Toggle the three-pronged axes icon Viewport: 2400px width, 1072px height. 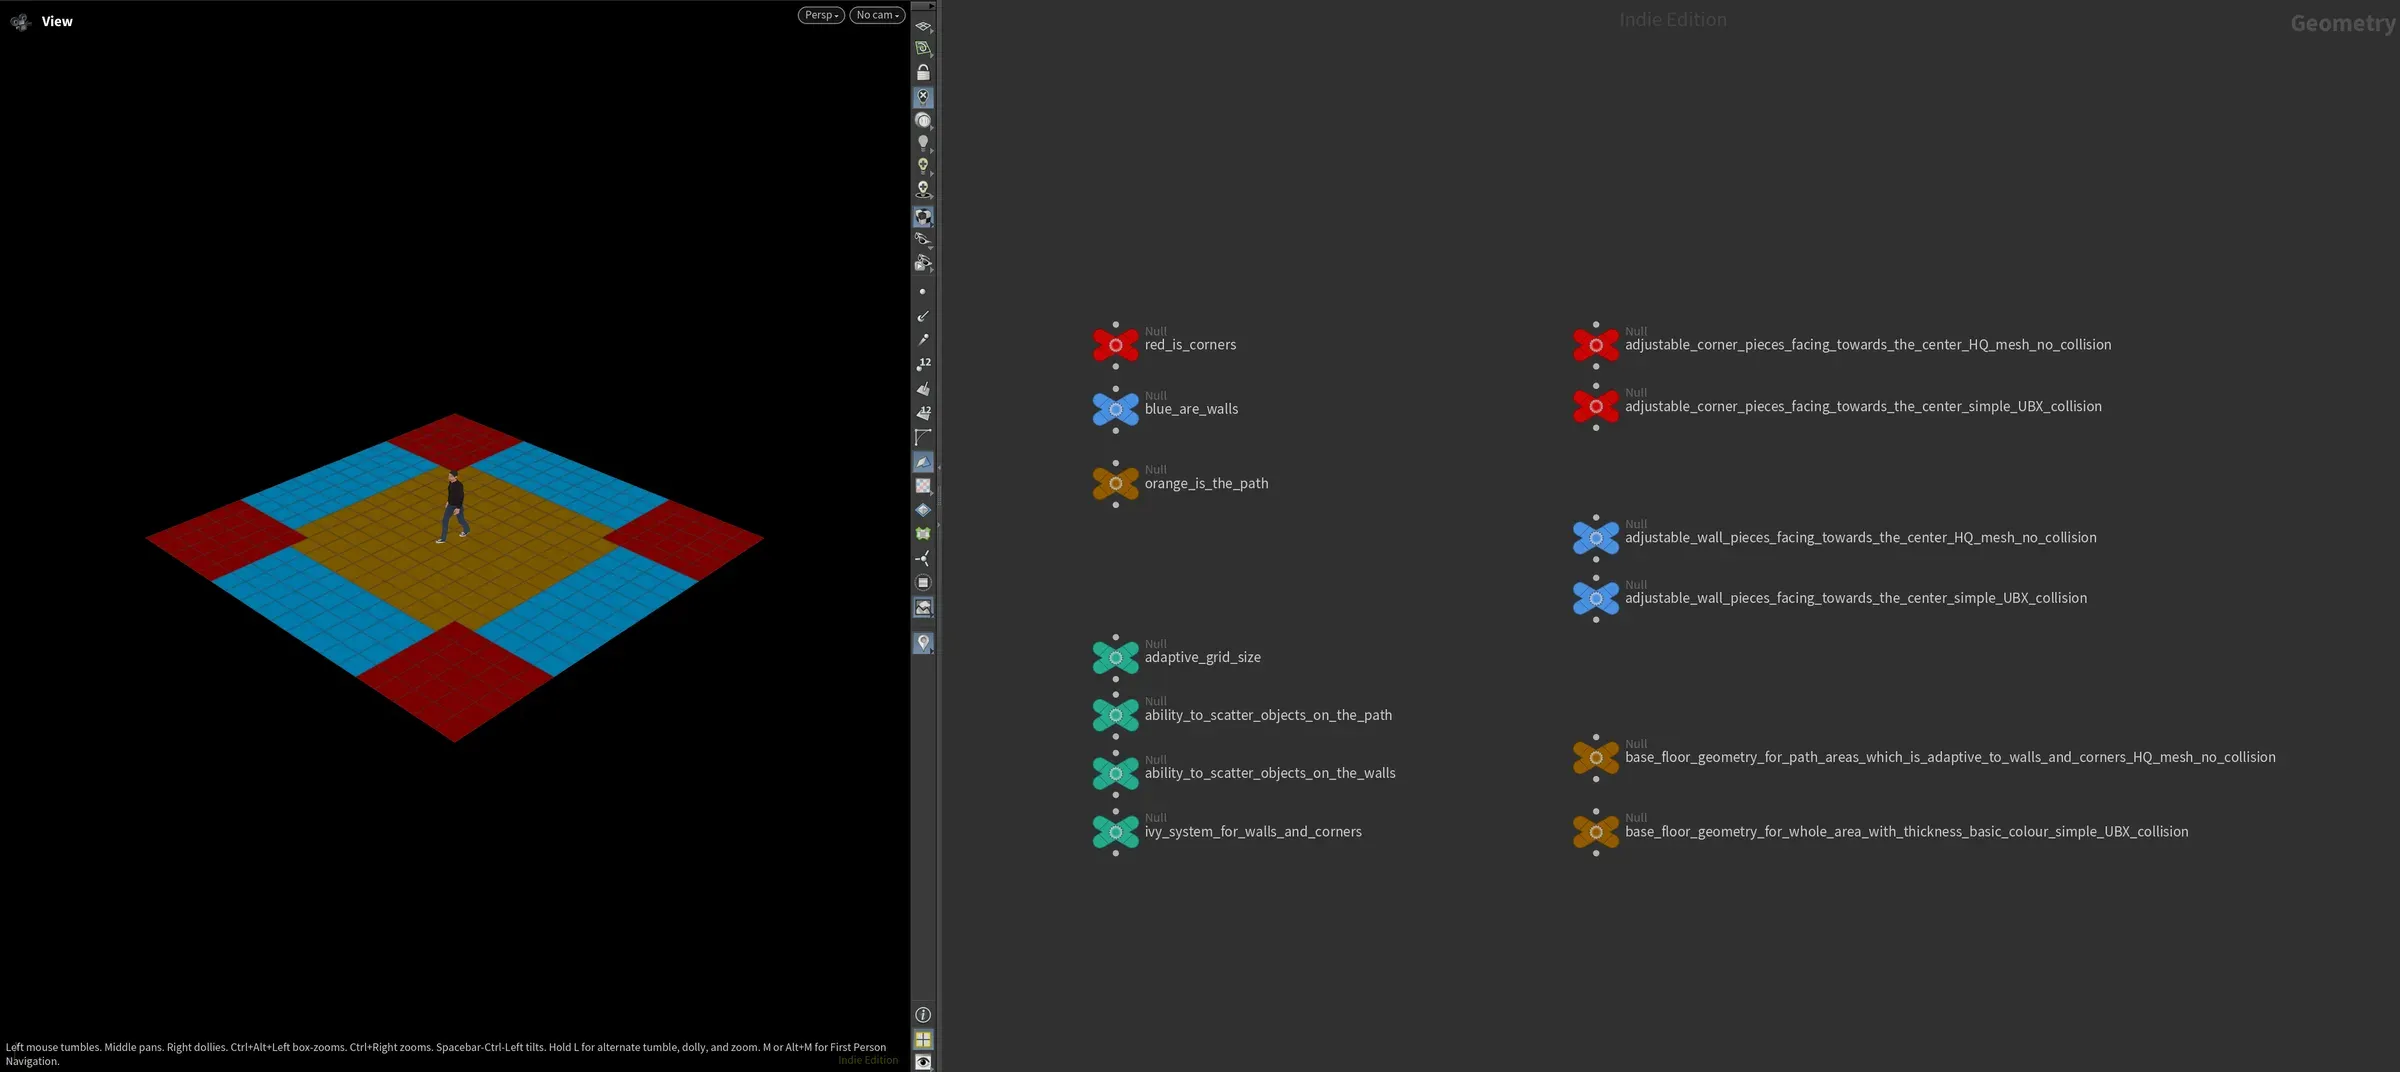[x=923, y=559]
